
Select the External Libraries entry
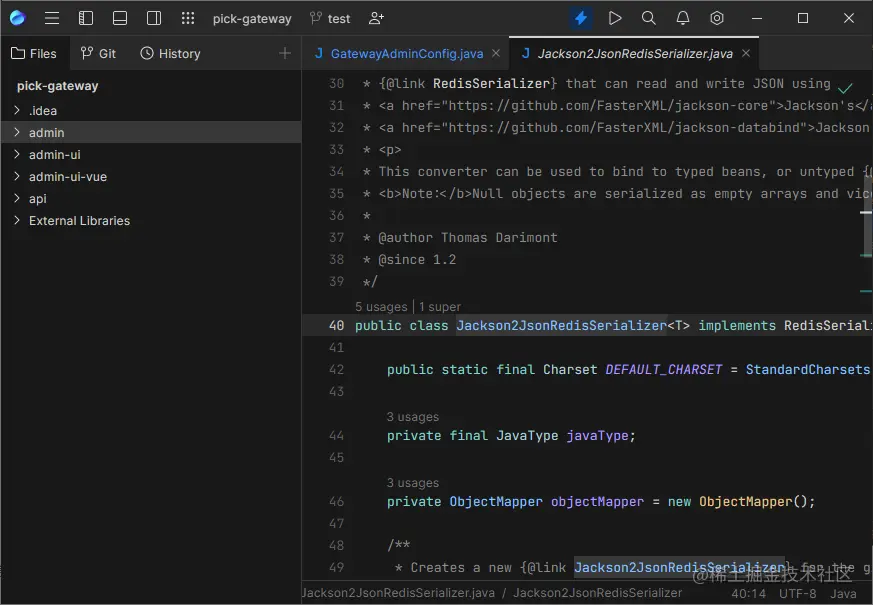pyautogui.click(x=80, y=221)
